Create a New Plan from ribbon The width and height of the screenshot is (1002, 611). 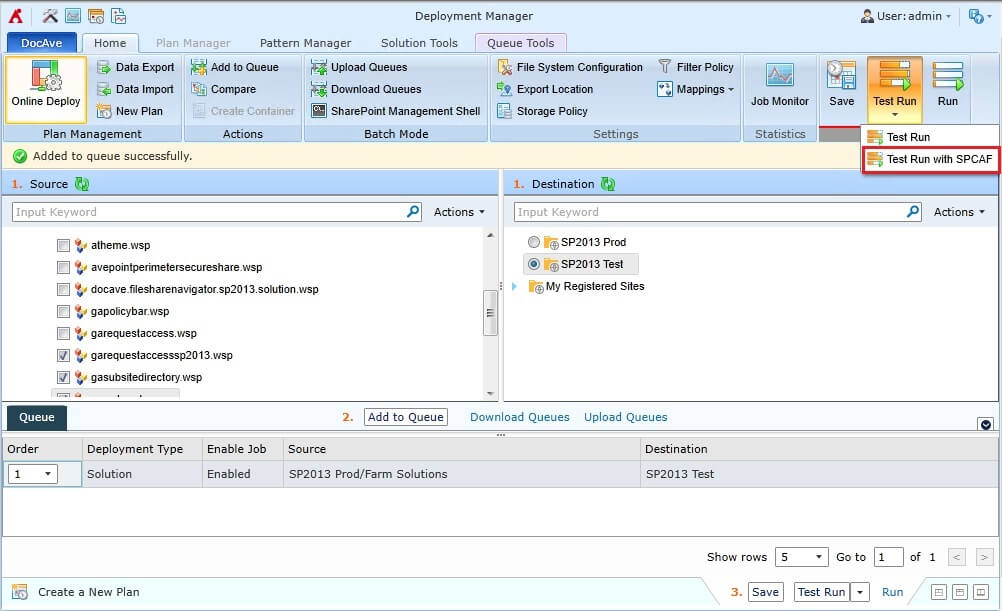point(130,111)
